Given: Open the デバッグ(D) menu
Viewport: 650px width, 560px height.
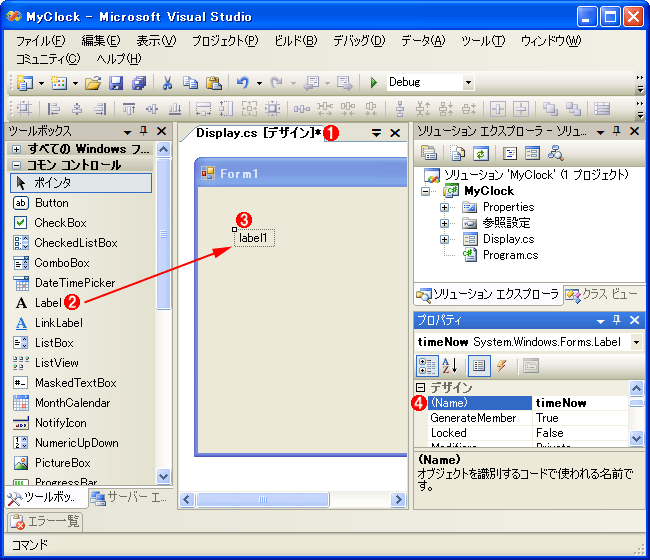Looking at the screenshot, I should tap(359, 41).
